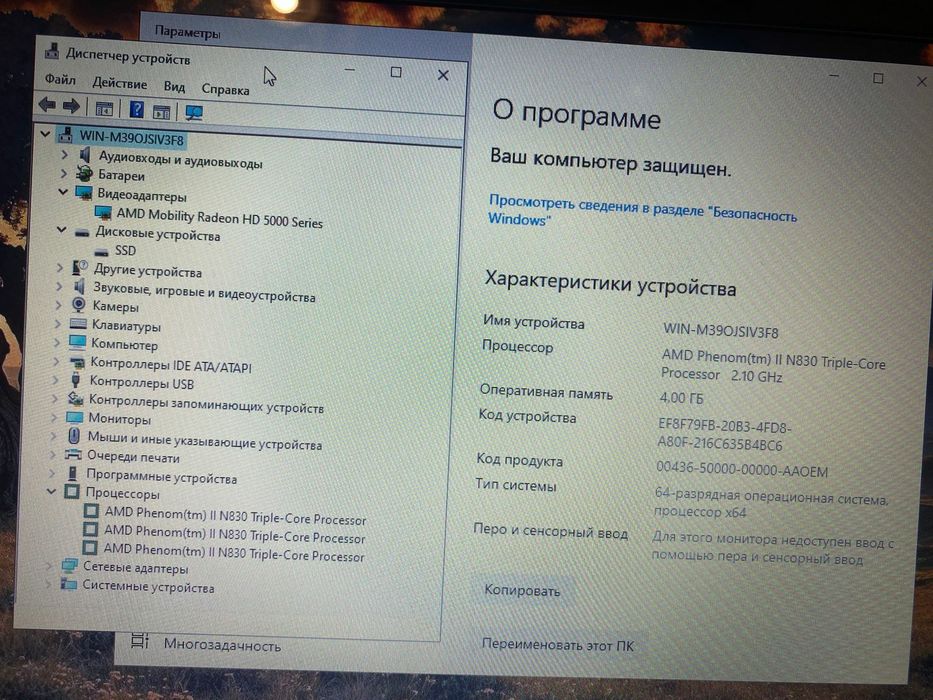Open the Безопасность Windows details link

click(x=642, y=211)
